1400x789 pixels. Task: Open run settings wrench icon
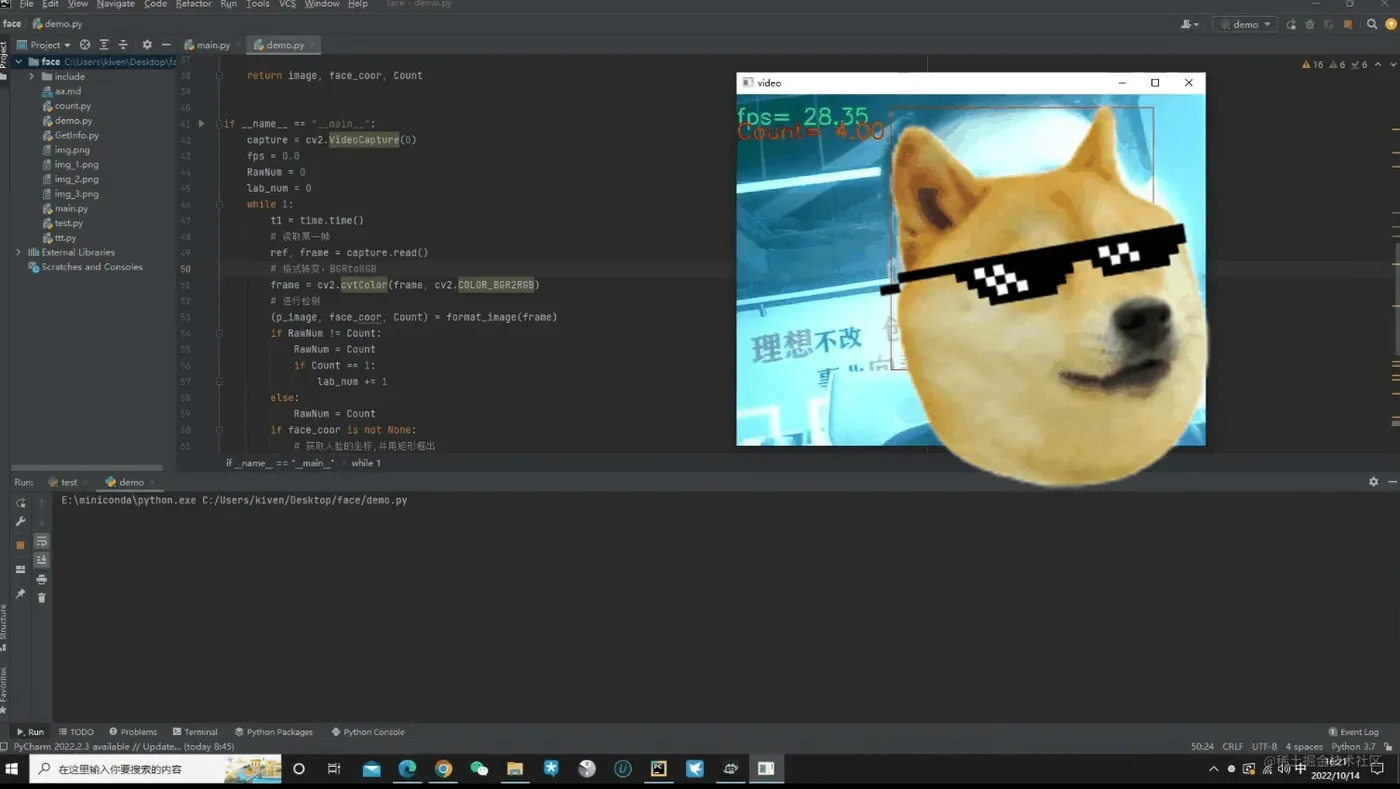(x=20, y=522)
